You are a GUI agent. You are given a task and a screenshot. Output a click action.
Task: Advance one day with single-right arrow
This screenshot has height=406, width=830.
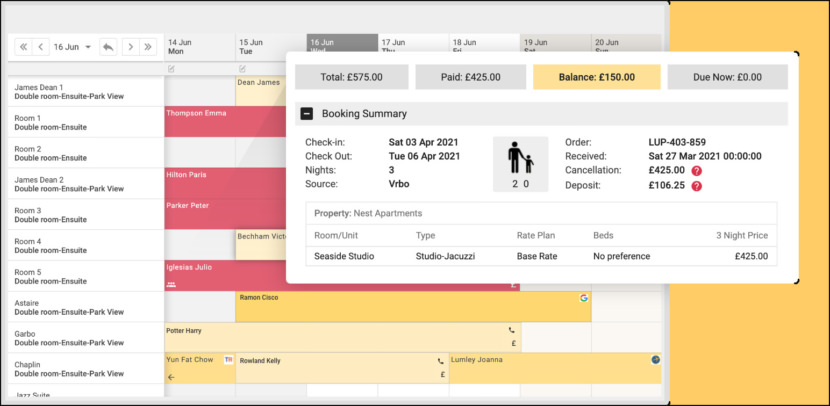(129, 47)
